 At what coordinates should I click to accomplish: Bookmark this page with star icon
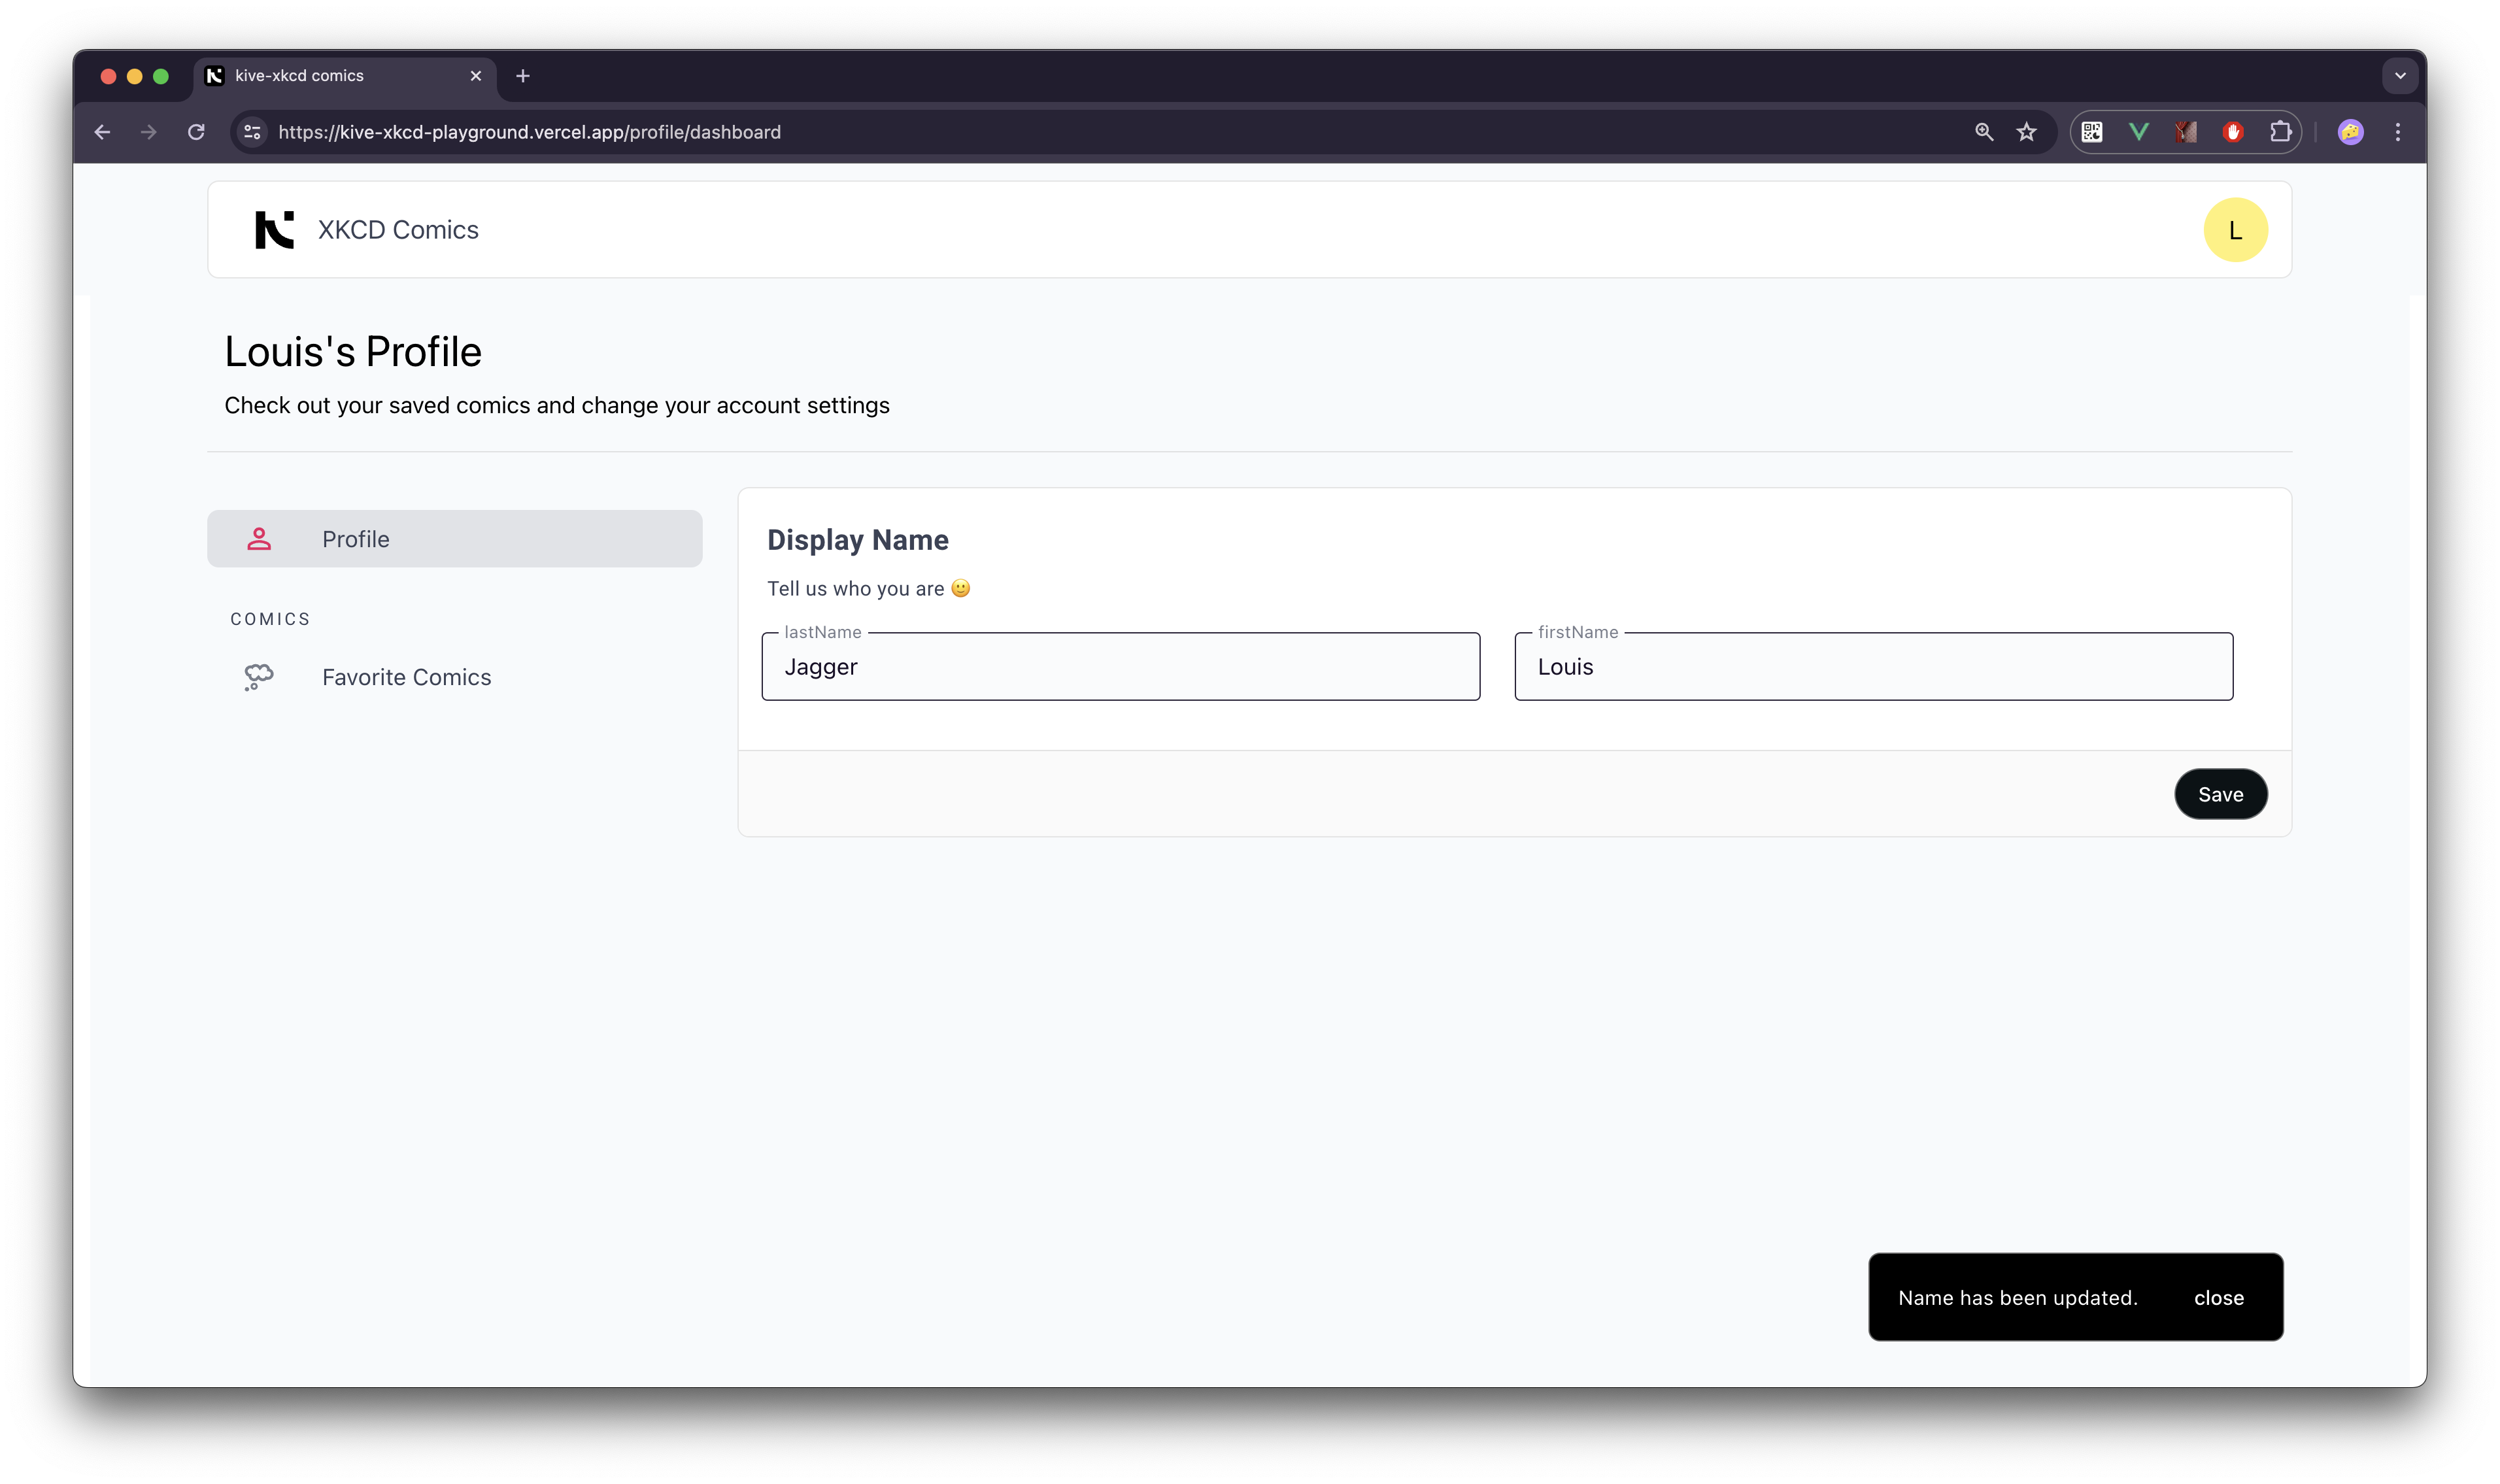(x=2026, y=132)
